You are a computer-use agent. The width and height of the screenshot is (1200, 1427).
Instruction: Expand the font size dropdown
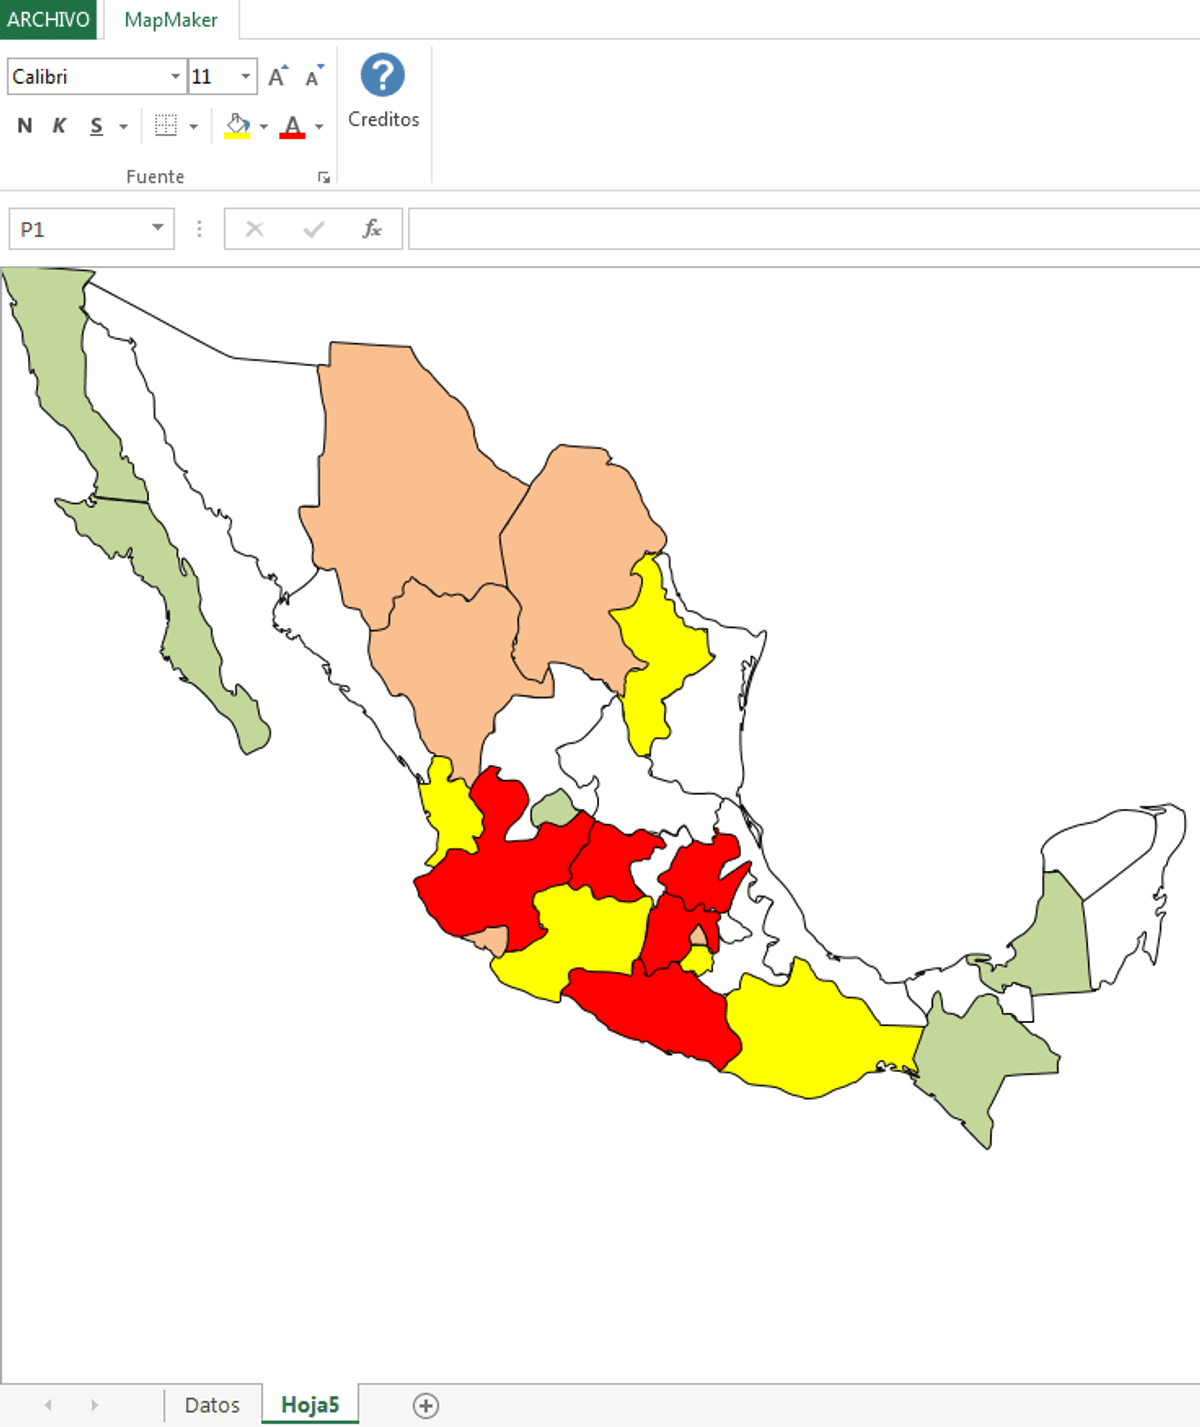point(245,77)
